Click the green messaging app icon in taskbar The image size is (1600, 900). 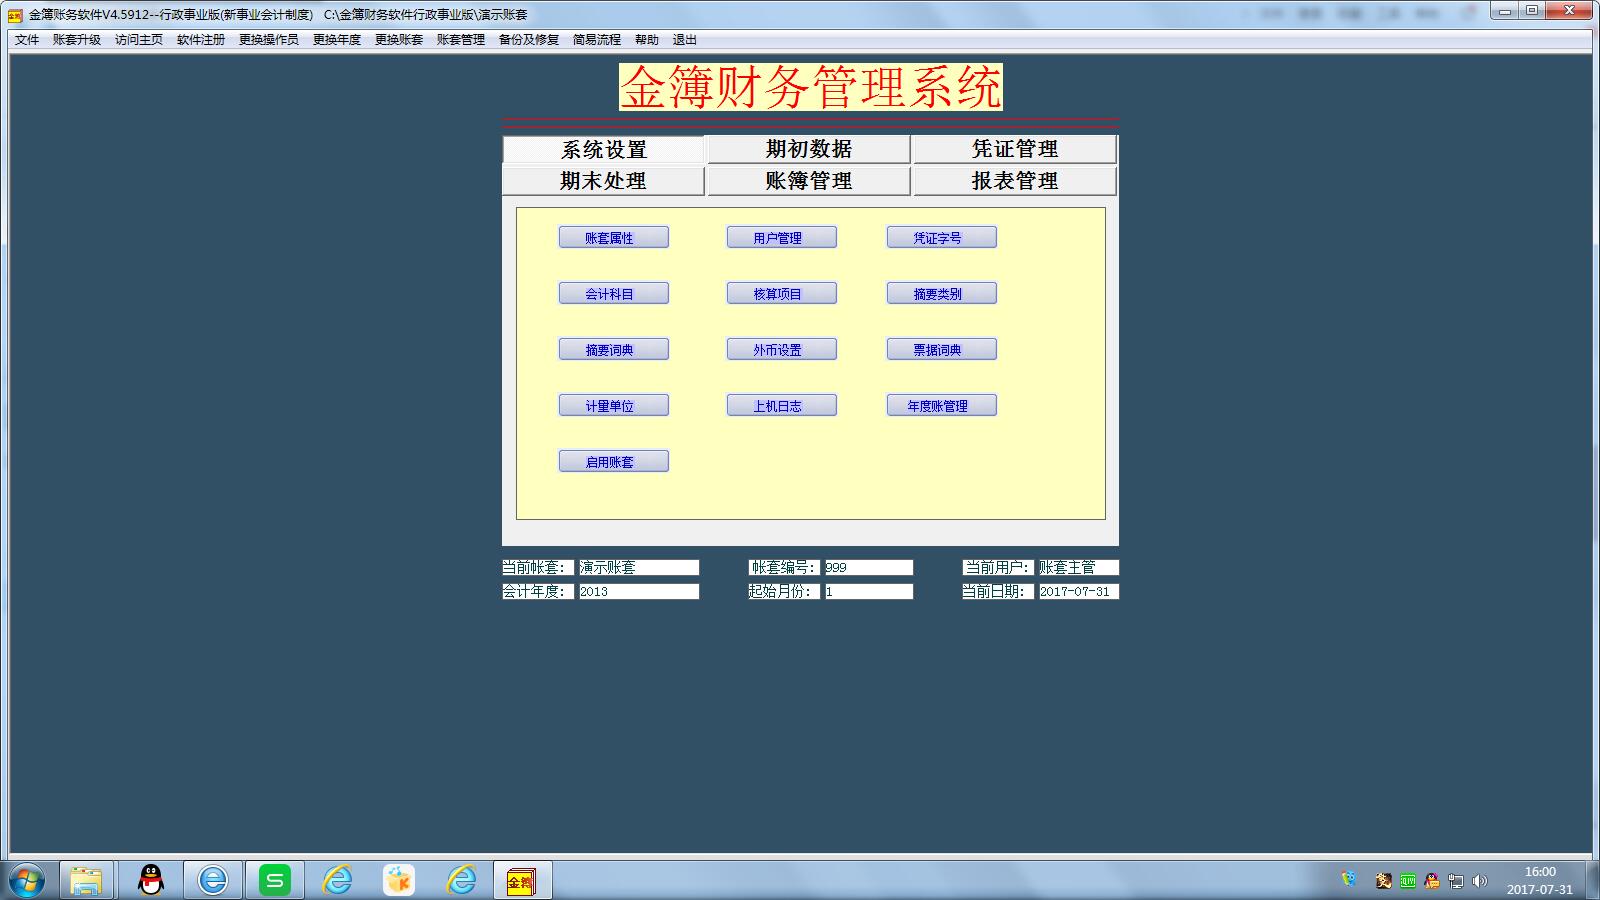[x=275, y=880]
